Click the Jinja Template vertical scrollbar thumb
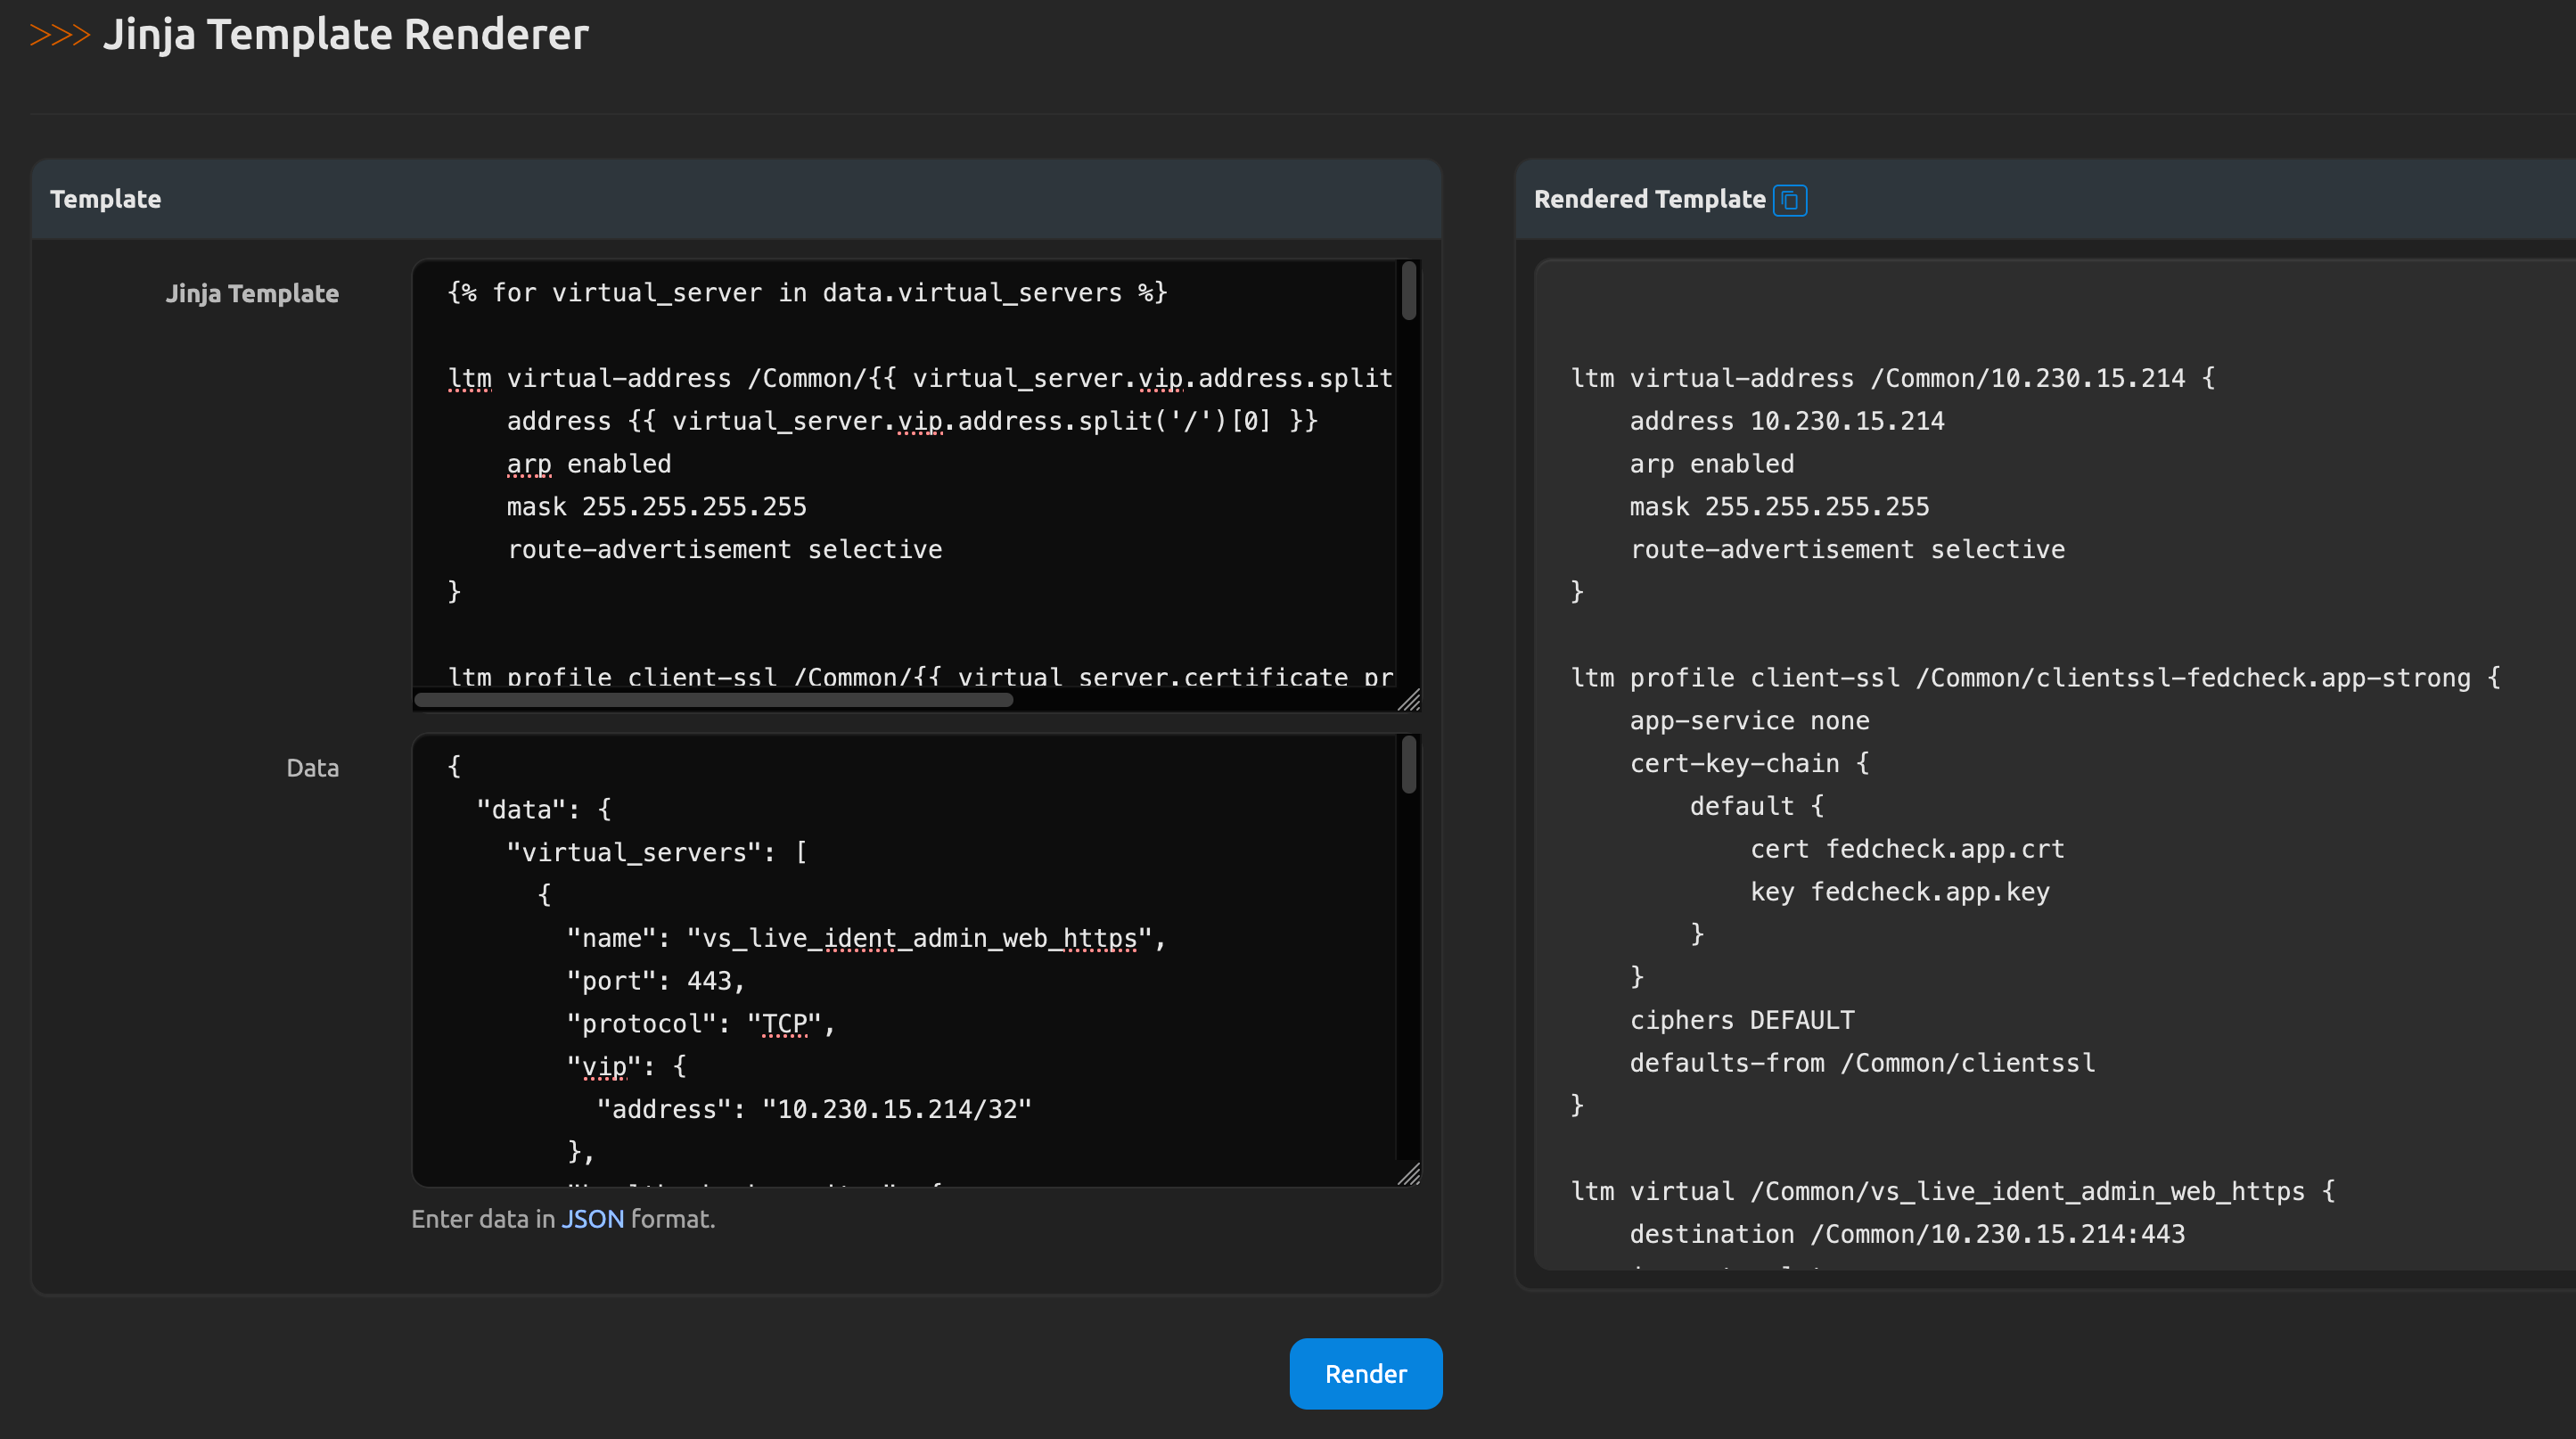Image resolution: width=2576 pixels, height=1439 pixels. click(1408, 291)
